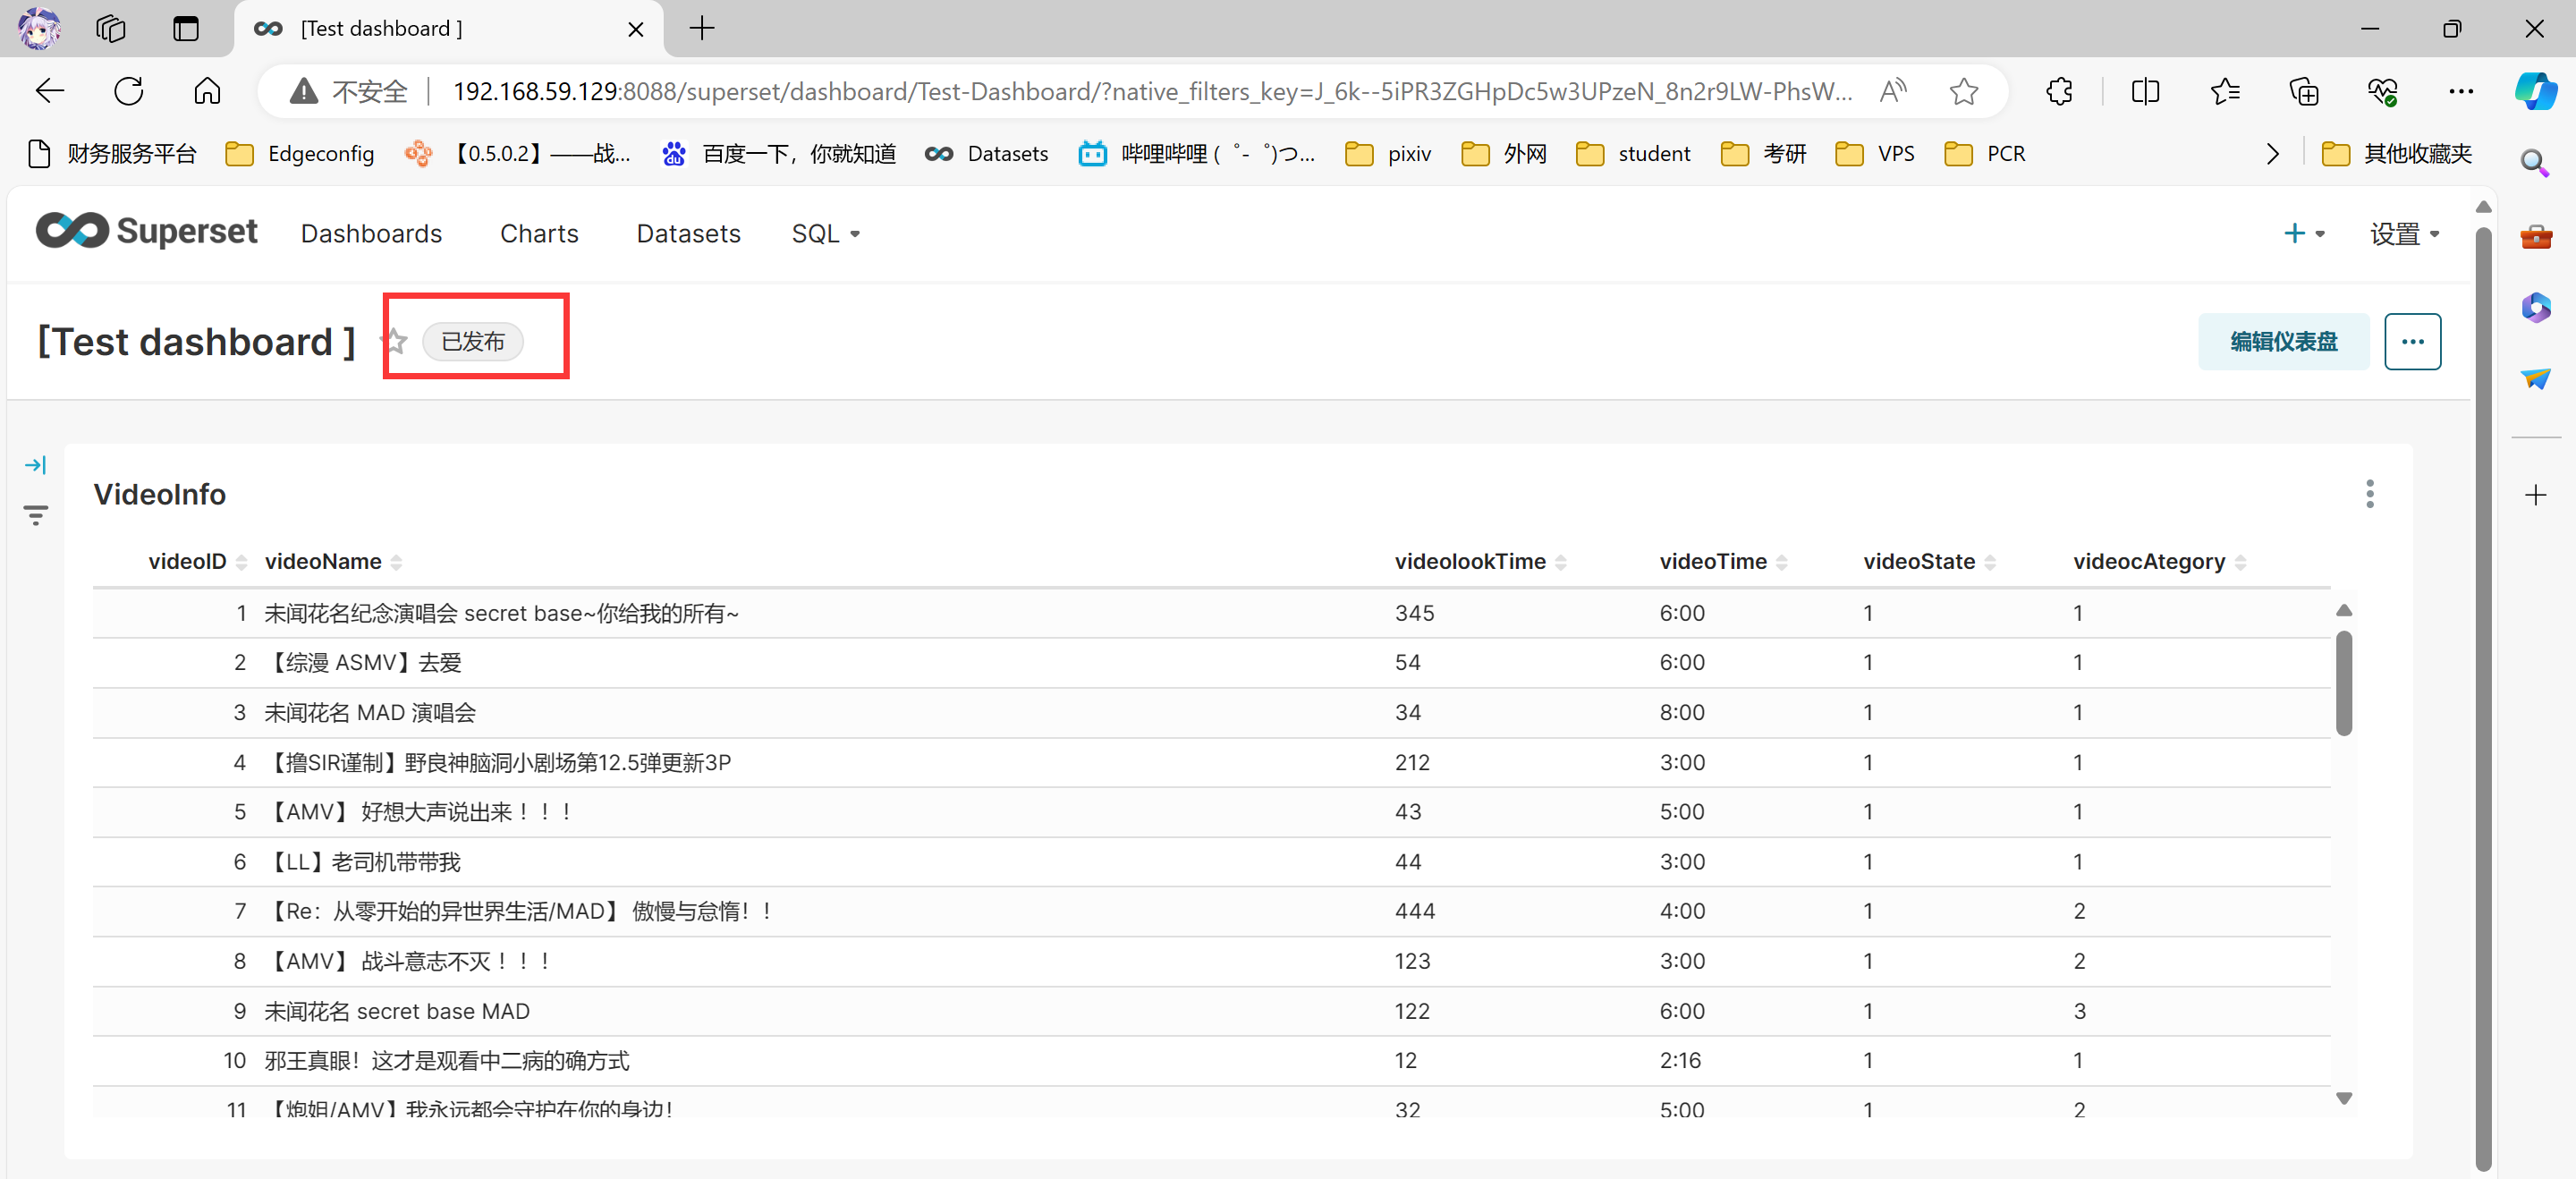Open browser extensions puzzle icon
The width and height of the screenshot is (2576, 1179).
tap(2059, 92)
